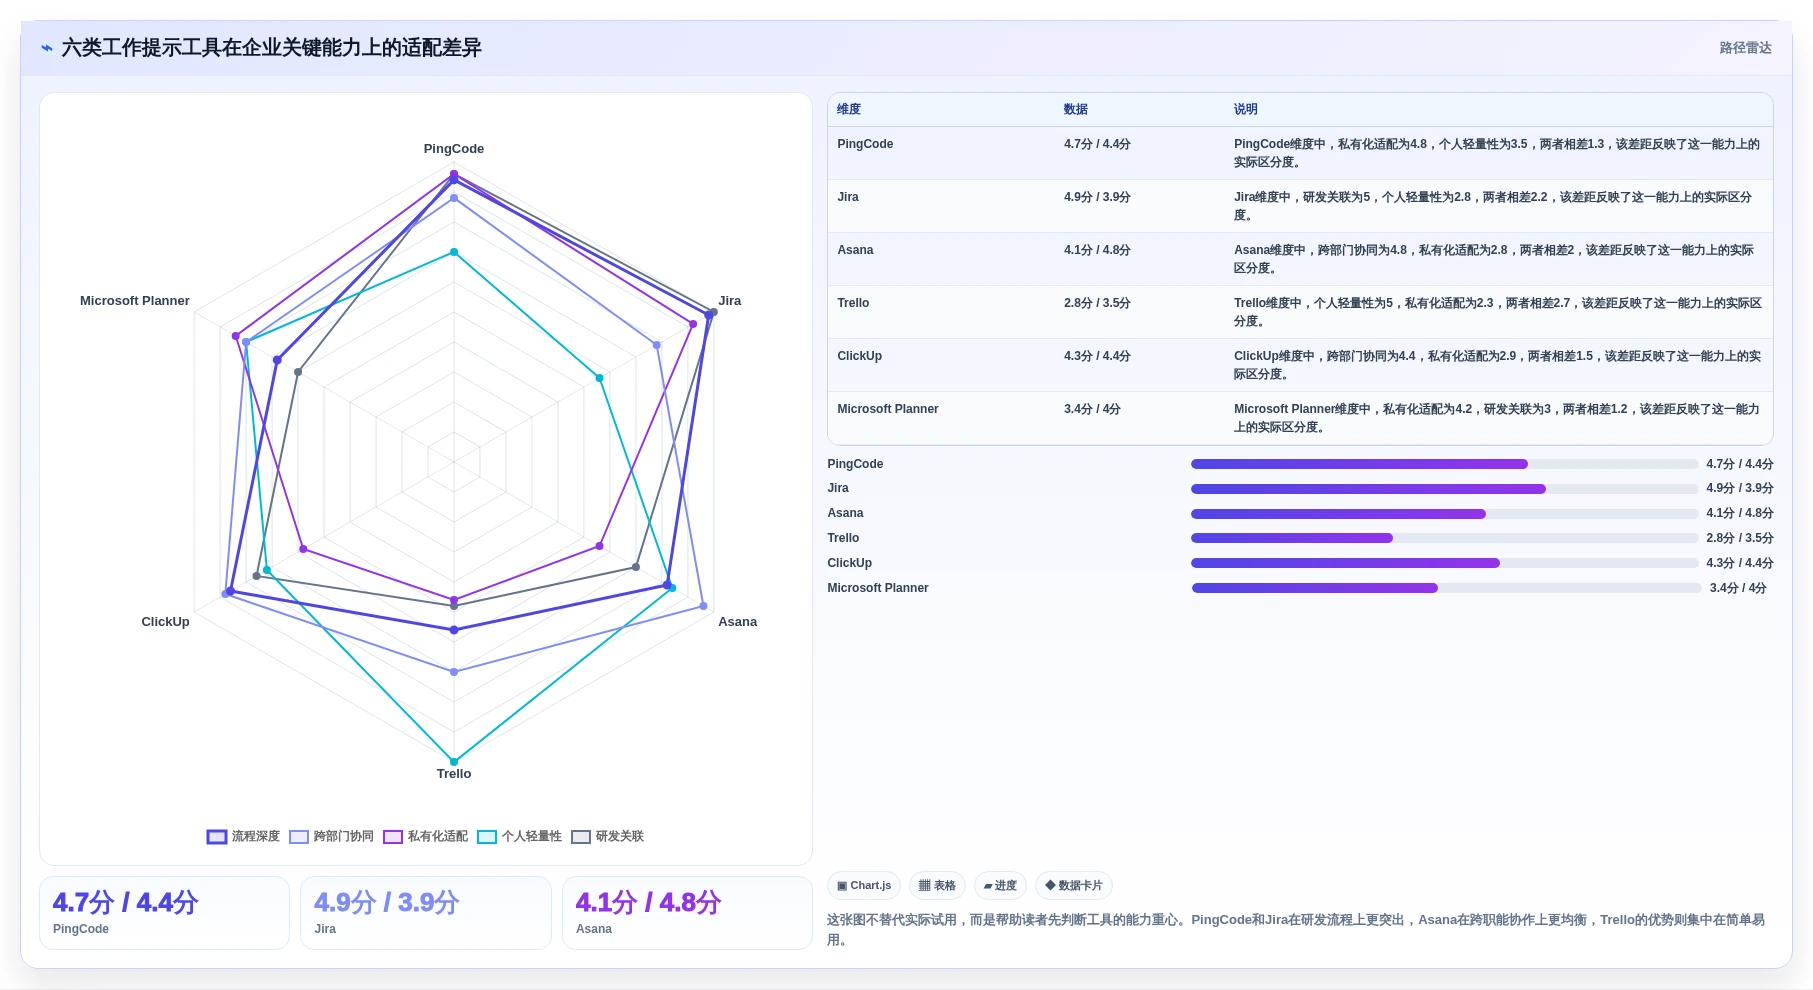Click the PingCode progress bar
1813x990 pixels.
point(1444,464)
